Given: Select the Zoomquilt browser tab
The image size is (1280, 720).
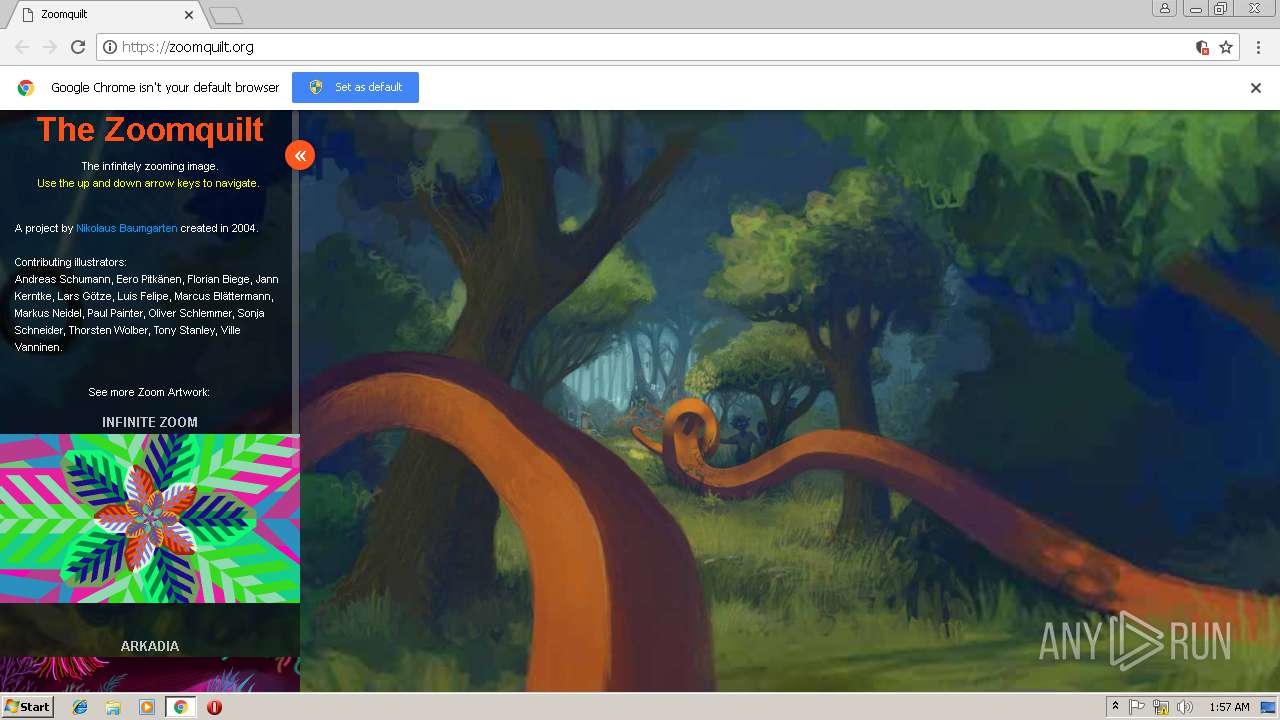Looking at the screenshot, I should 105,15.
